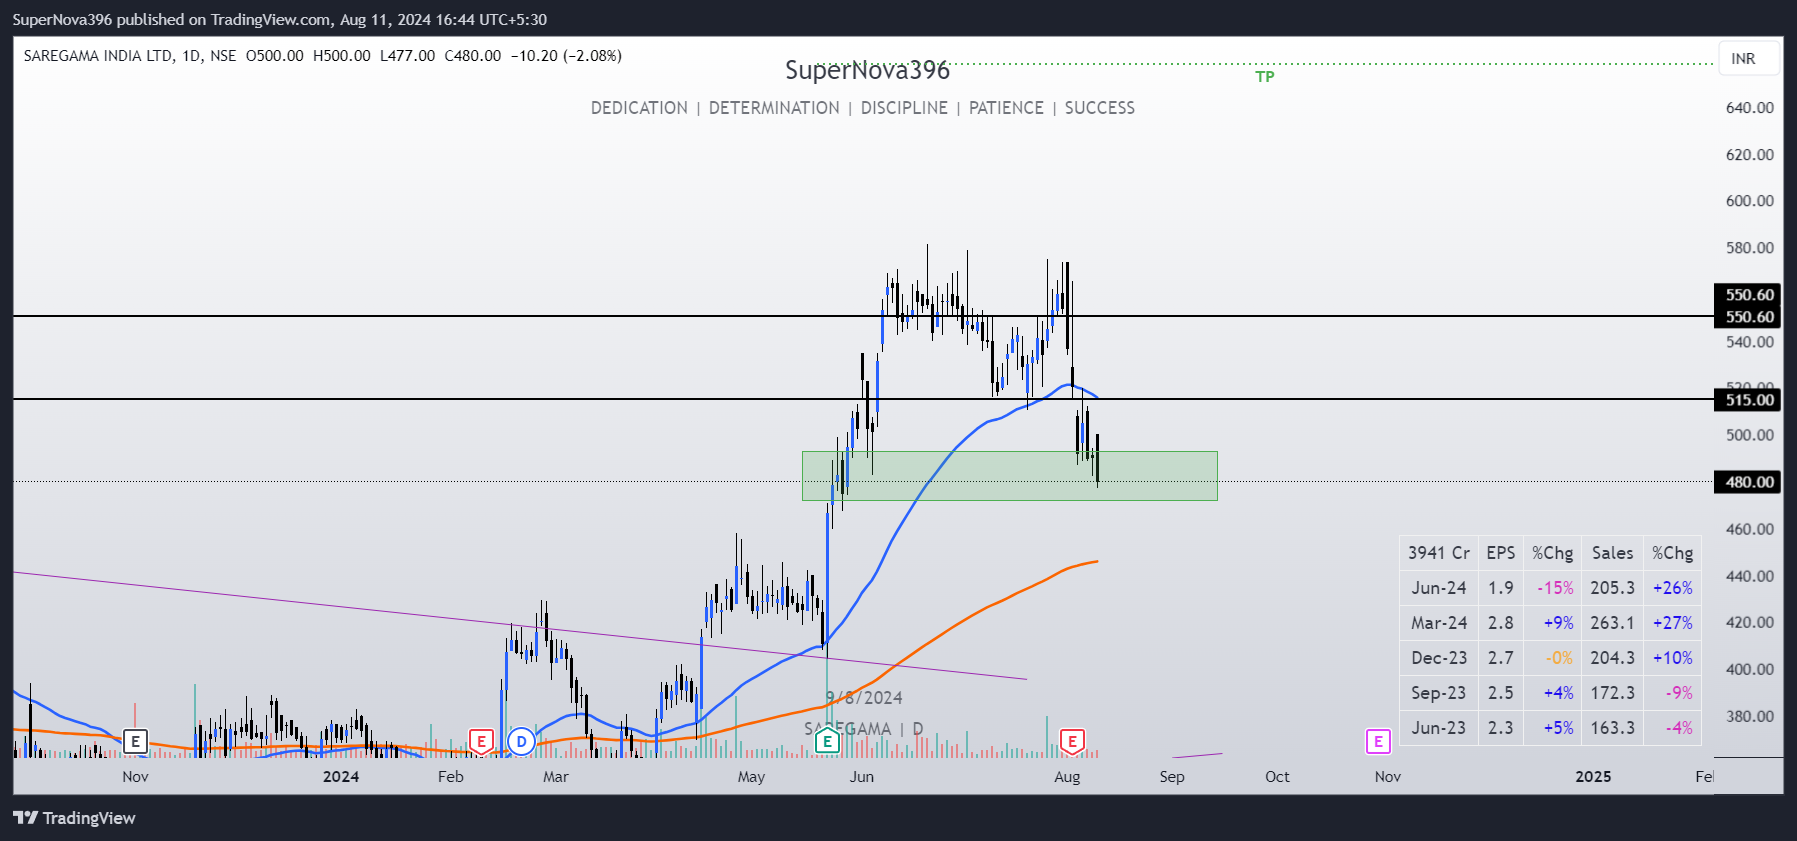
Task: Click the 580.00 price axis label
Action: 1749,248
